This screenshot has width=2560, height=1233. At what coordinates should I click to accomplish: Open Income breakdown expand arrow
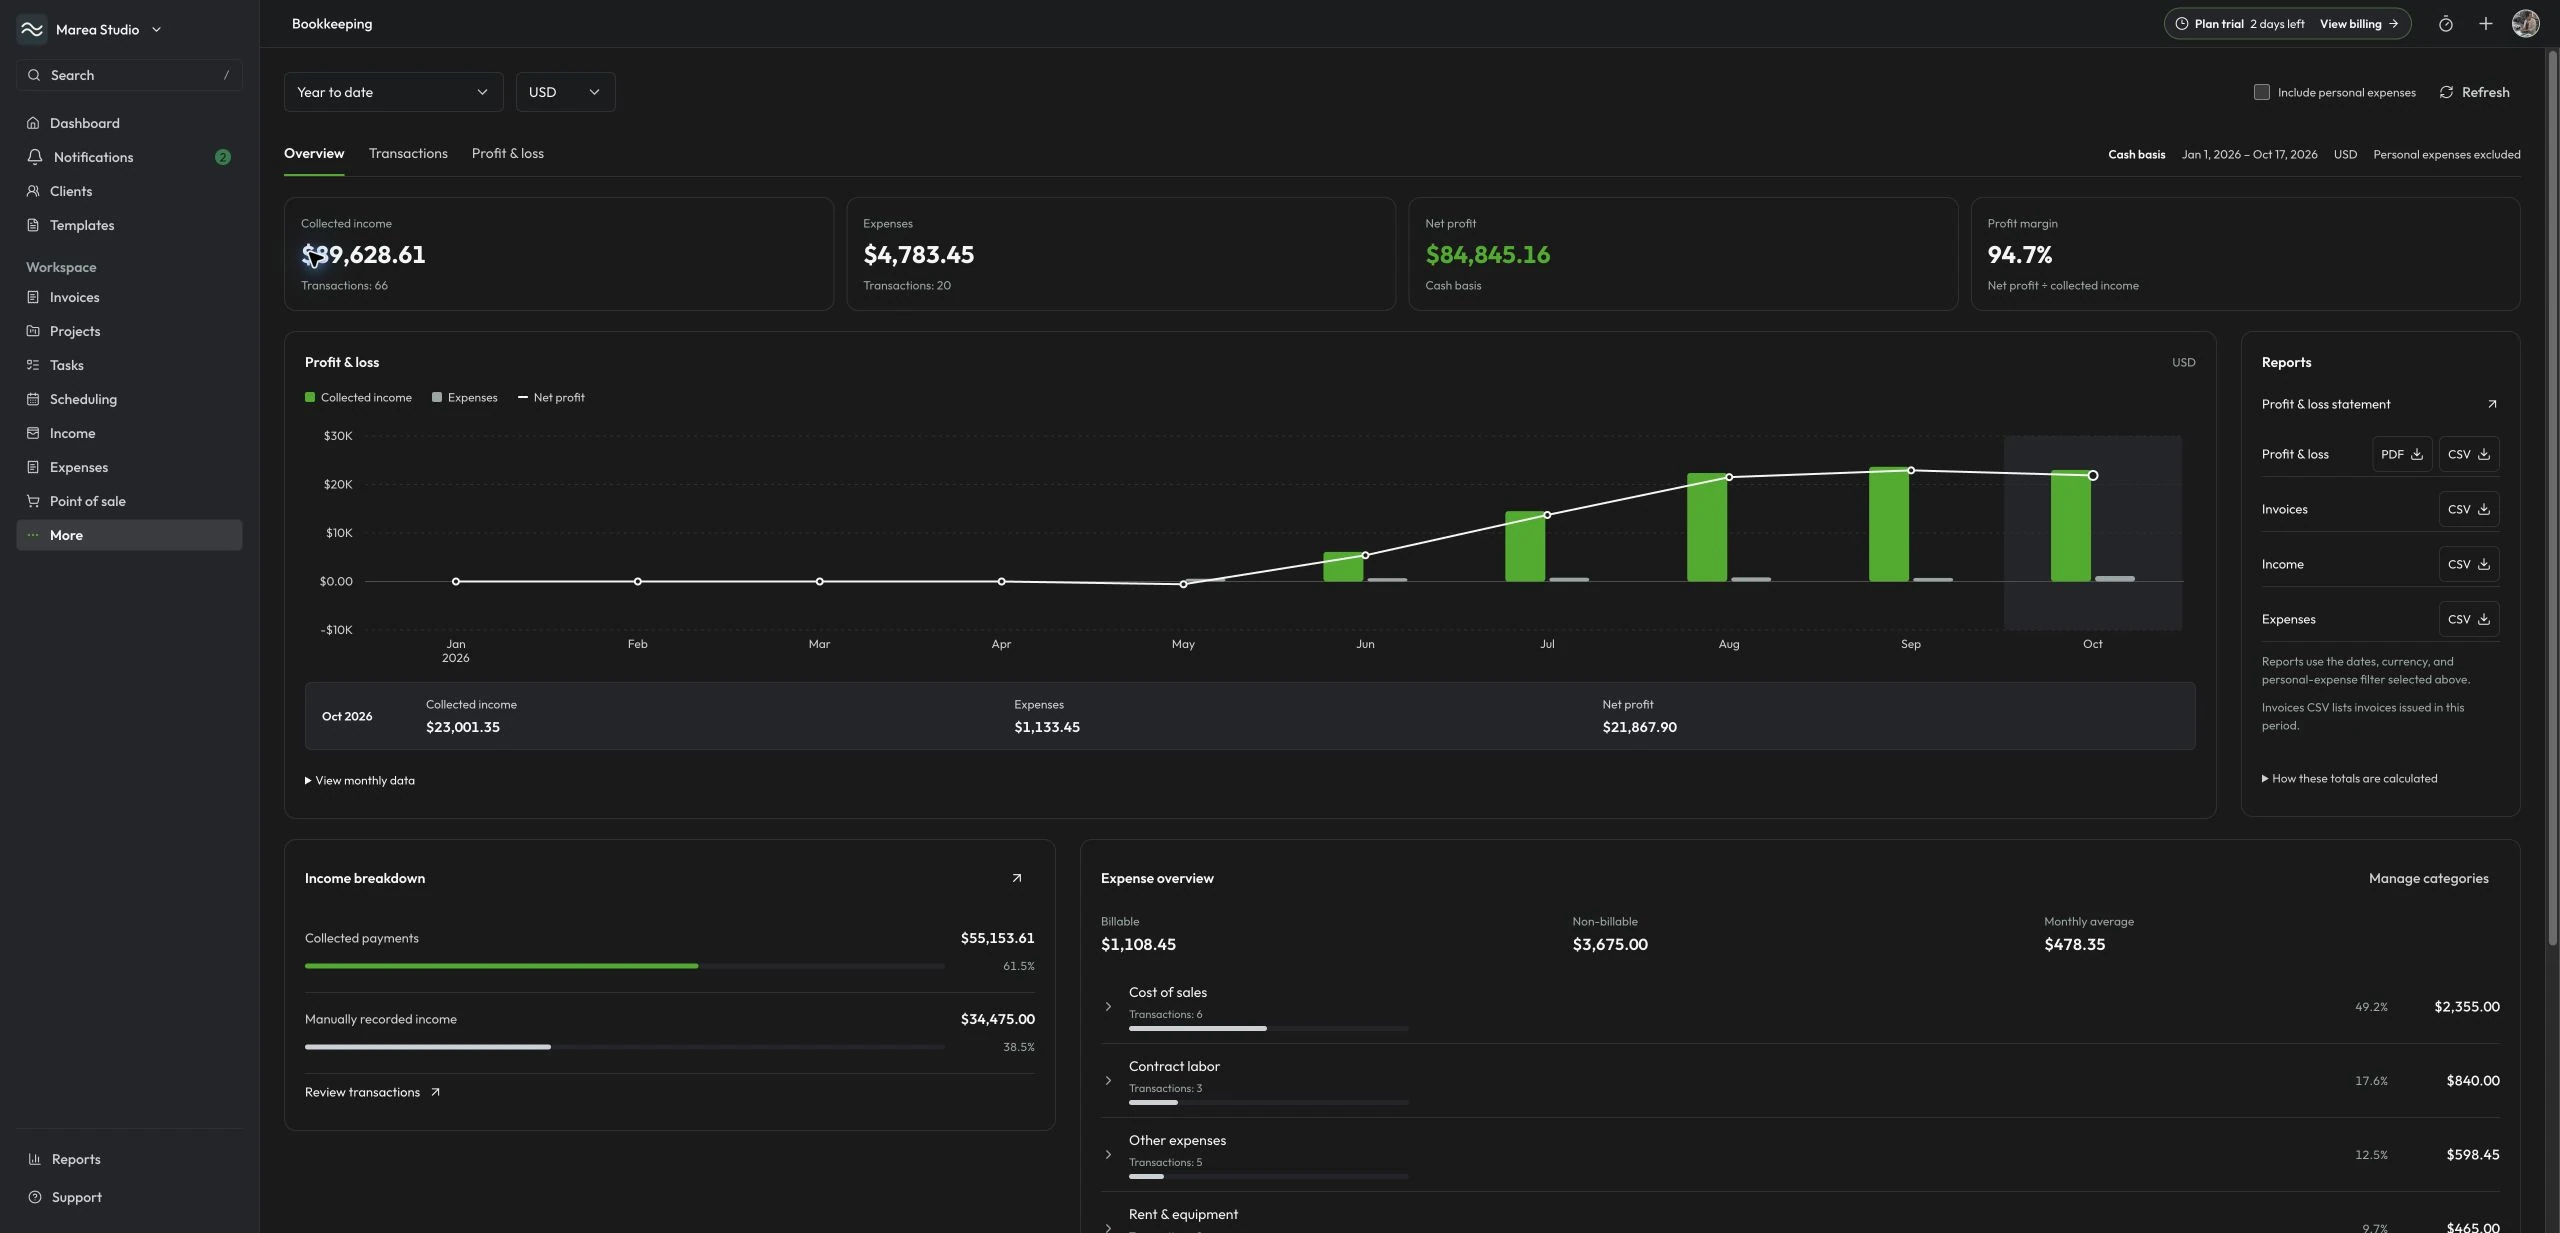coord(1016,878)
